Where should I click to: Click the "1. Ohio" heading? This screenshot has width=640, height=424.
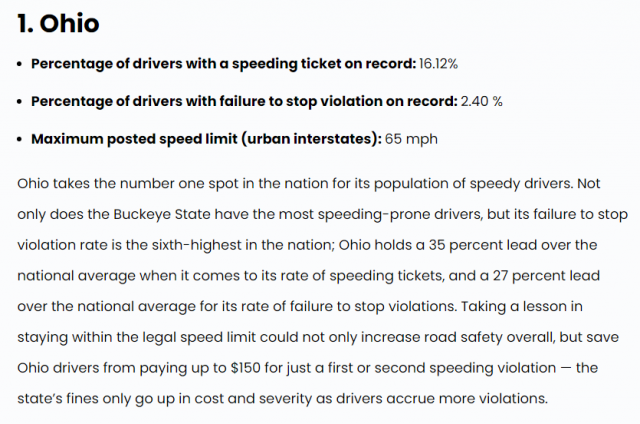[58, 23]
